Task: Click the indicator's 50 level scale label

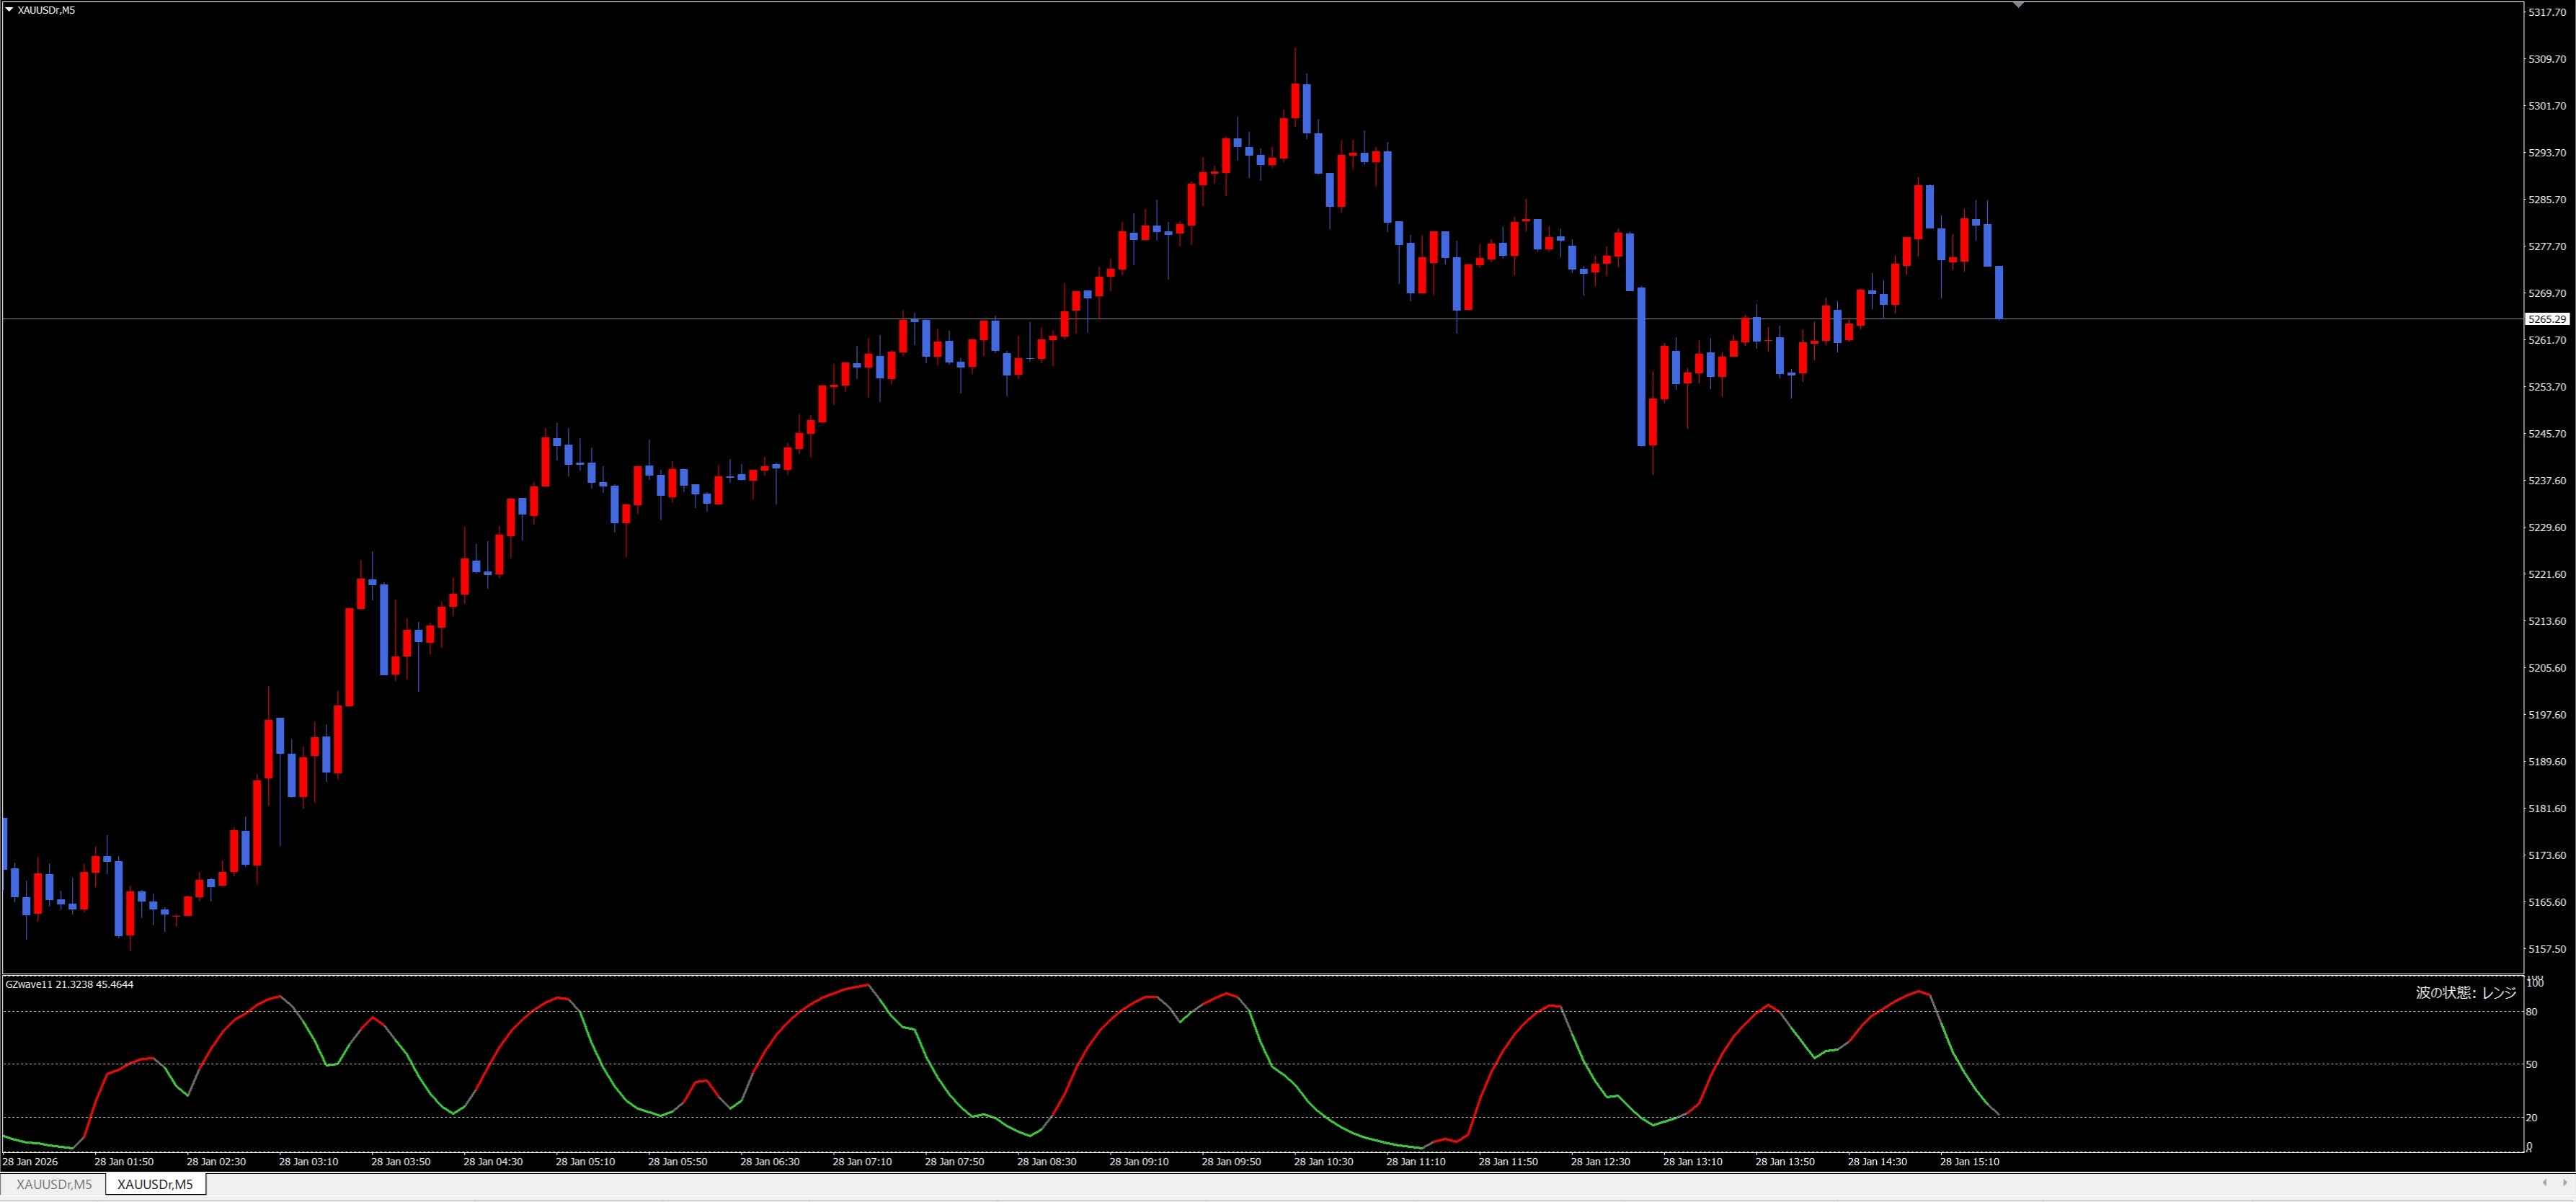Action: pyautogui.click(x=2531, y=1065)
